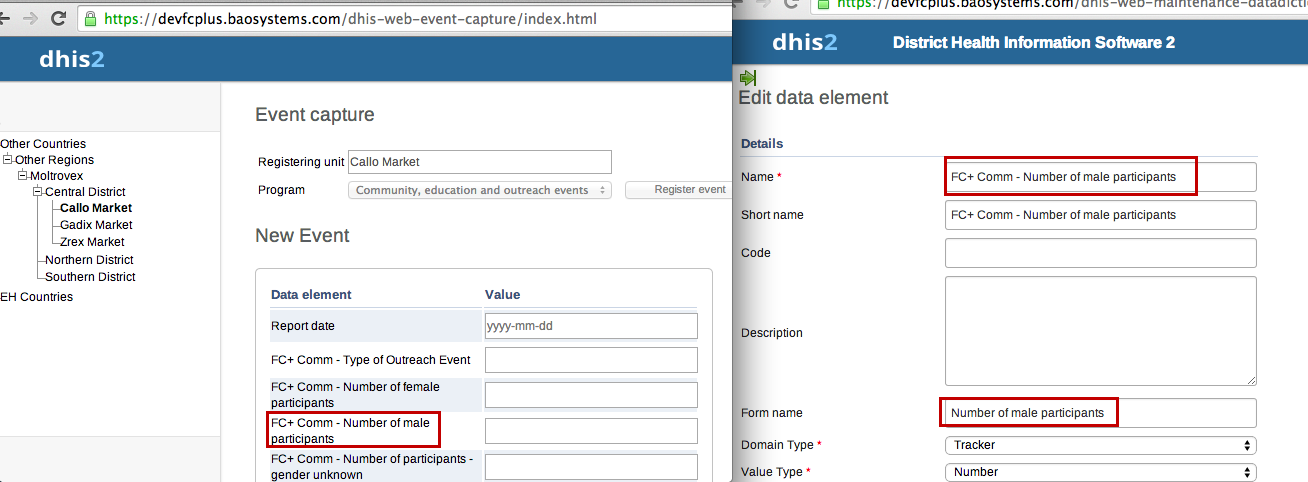Click the dhis2 logo in the right window

coord(805,42)
